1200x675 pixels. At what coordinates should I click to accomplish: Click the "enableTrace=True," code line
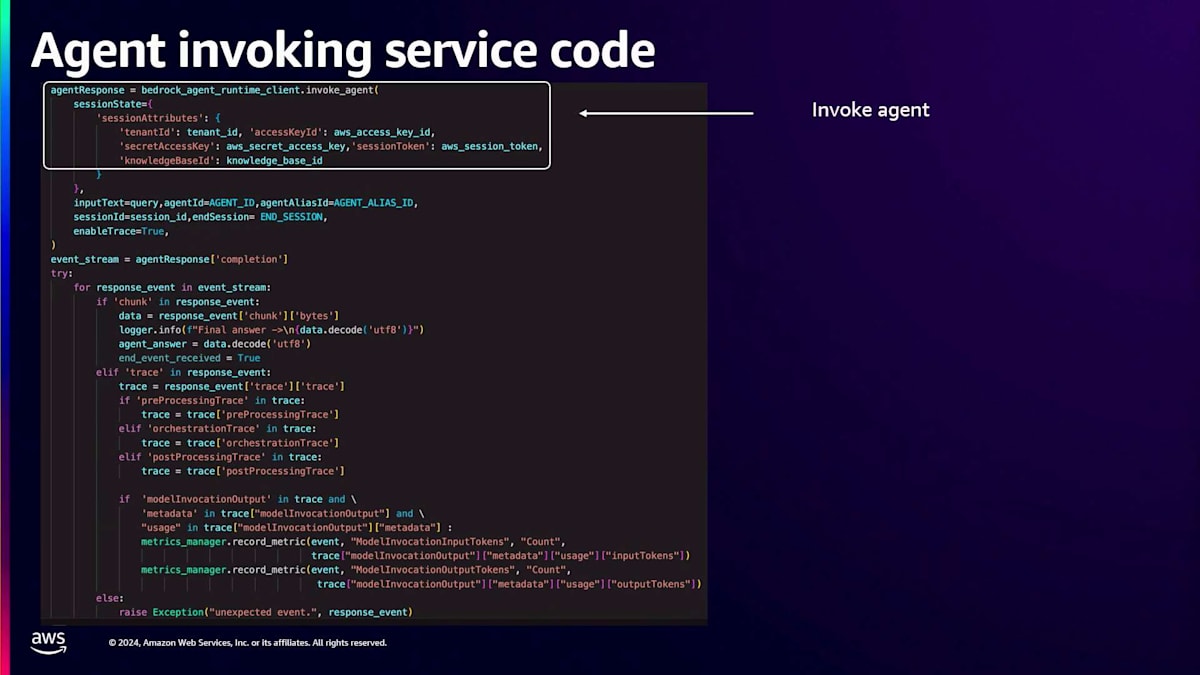[x=121, y=231]
